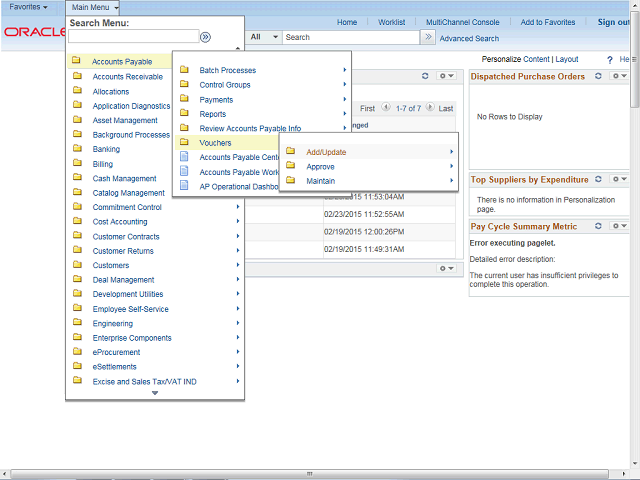This screenshot has height=480, width=640.
Task: Open the Dispatched Purchase Orders settings dropdown
Action: [x=617, y=76]
